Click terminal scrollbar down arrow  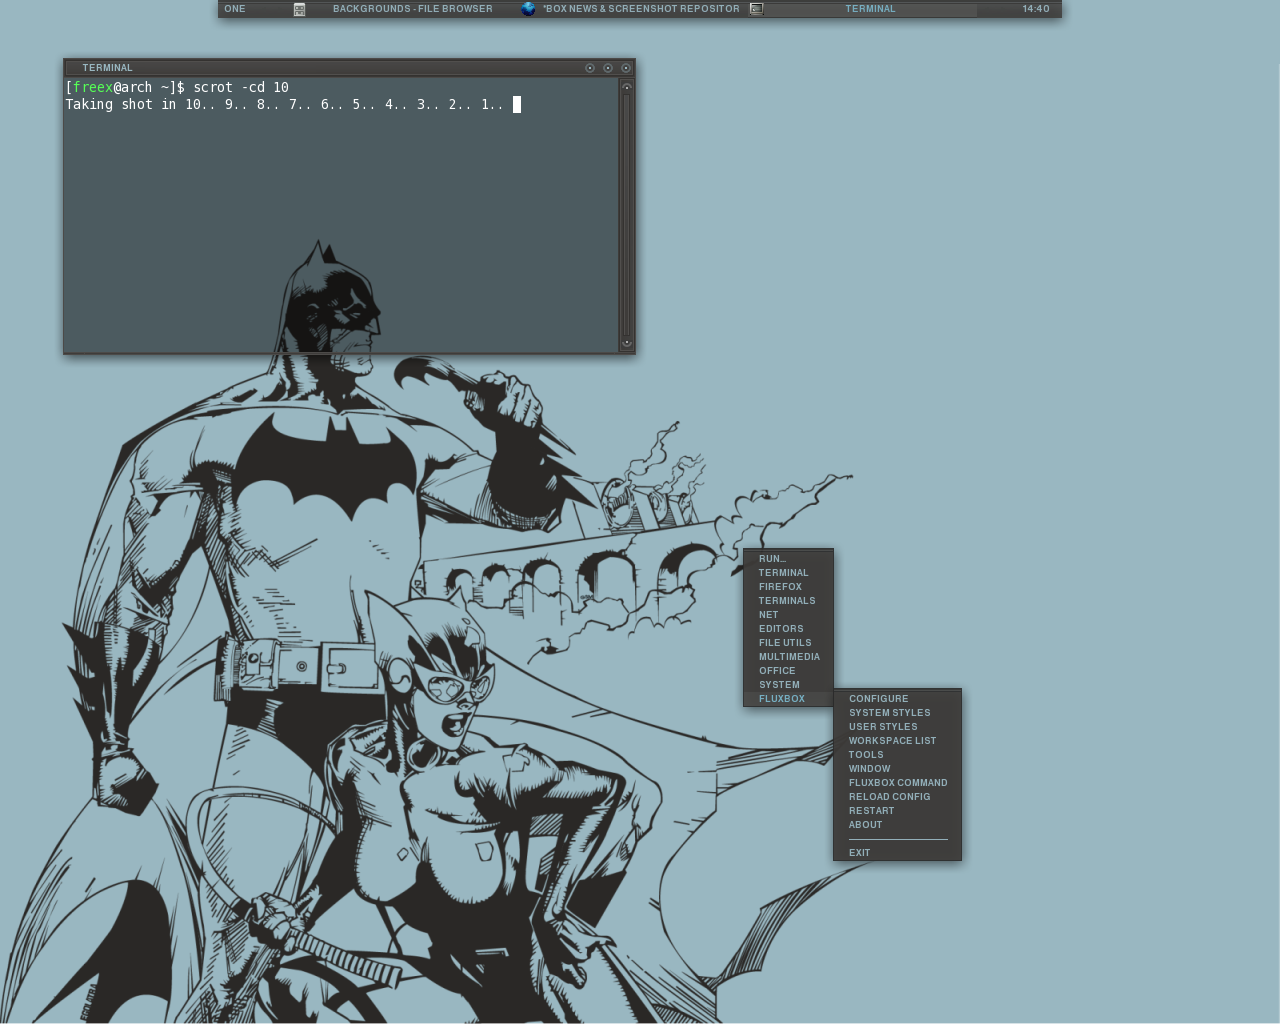(x=627, y=342)
